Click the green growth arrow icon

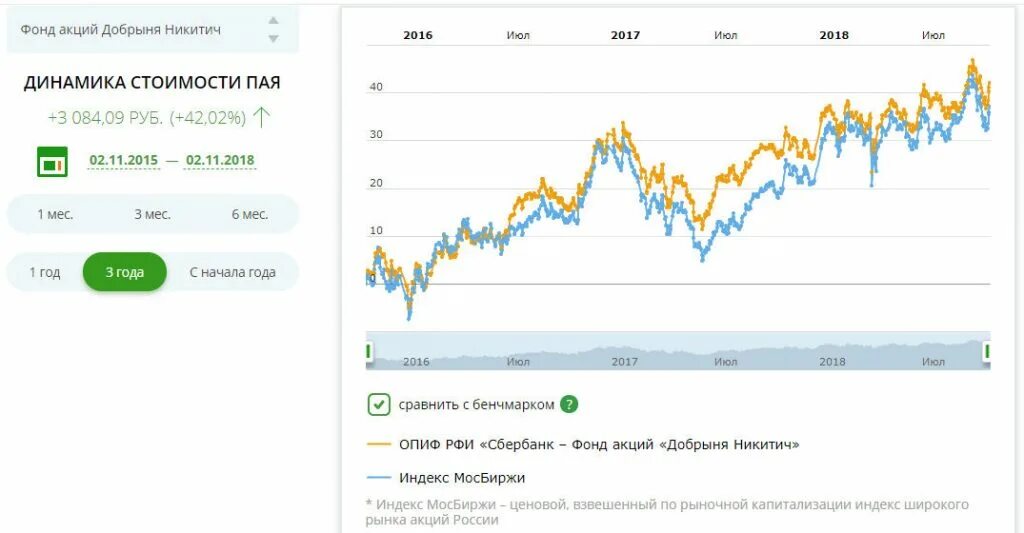(261, 117)
